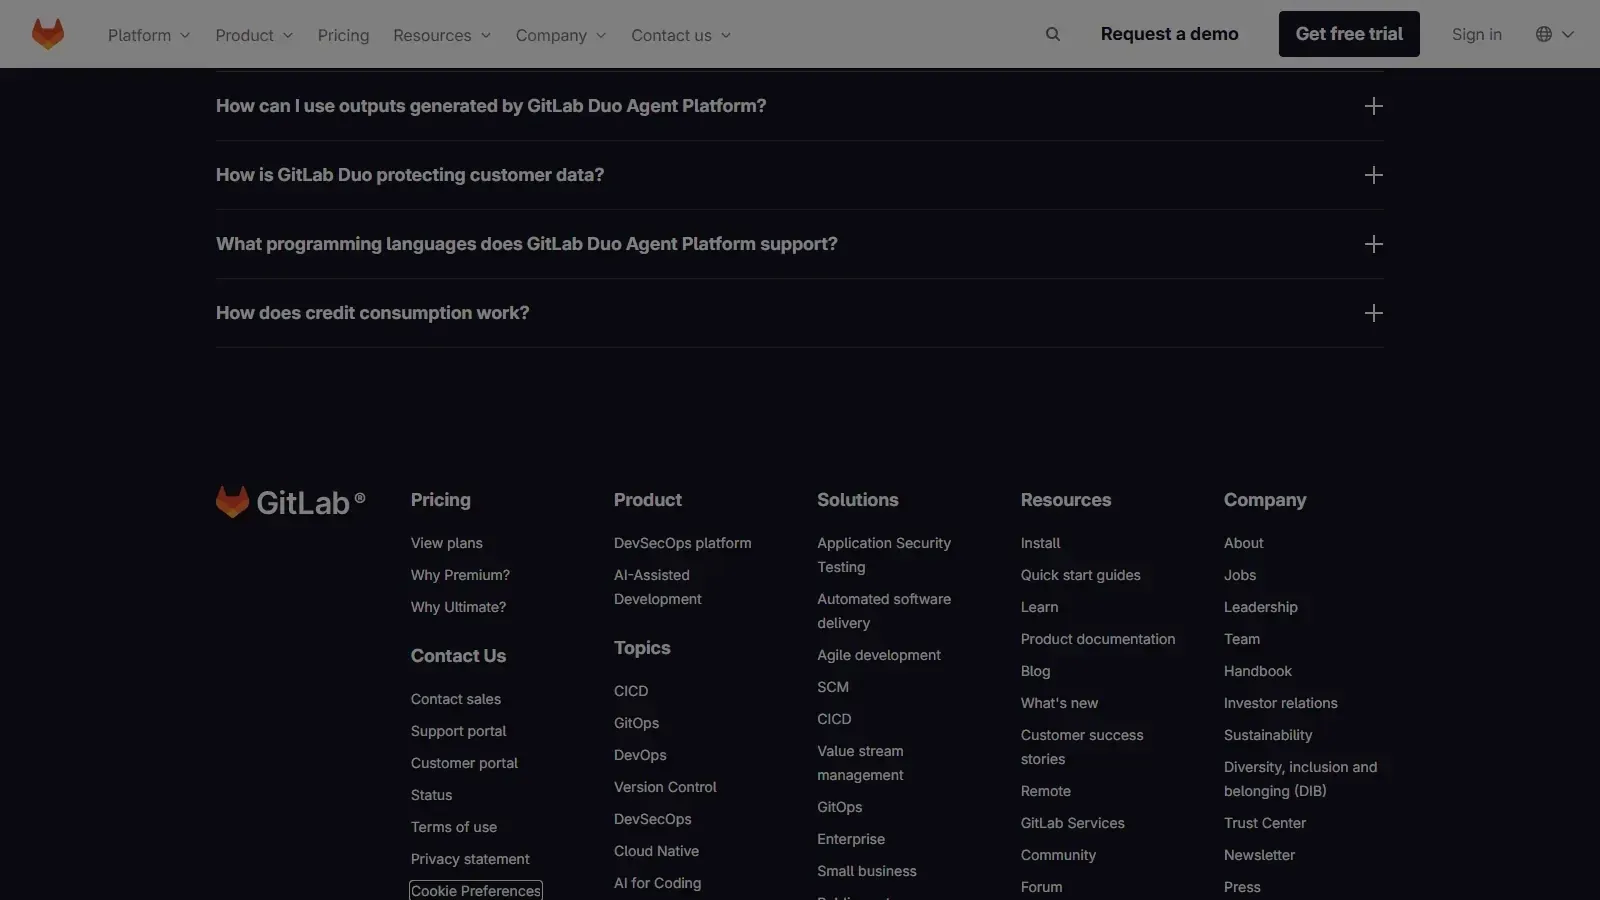Open Community link in footer

click(x=1058, y=855)
